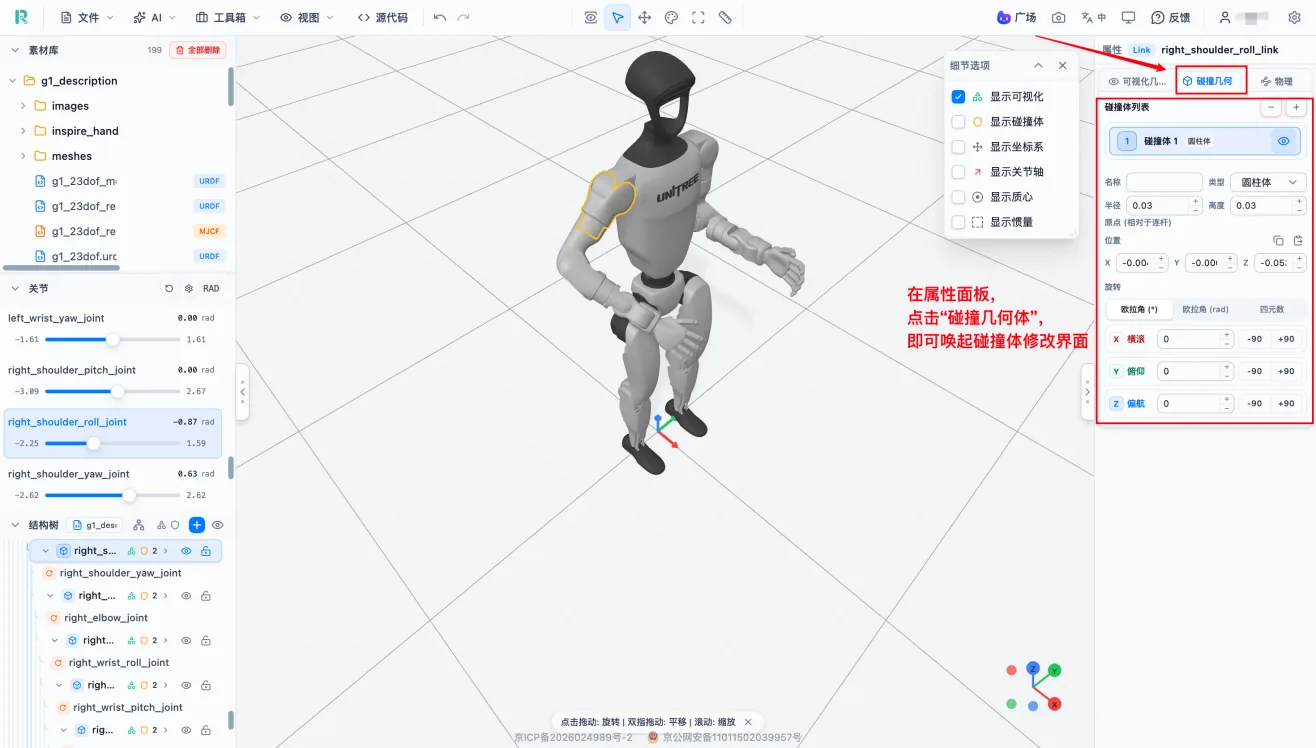The width and height of the screenshot is (1316, 748).
Task: Open the 源代码 view
Action: tap(383, 18)
